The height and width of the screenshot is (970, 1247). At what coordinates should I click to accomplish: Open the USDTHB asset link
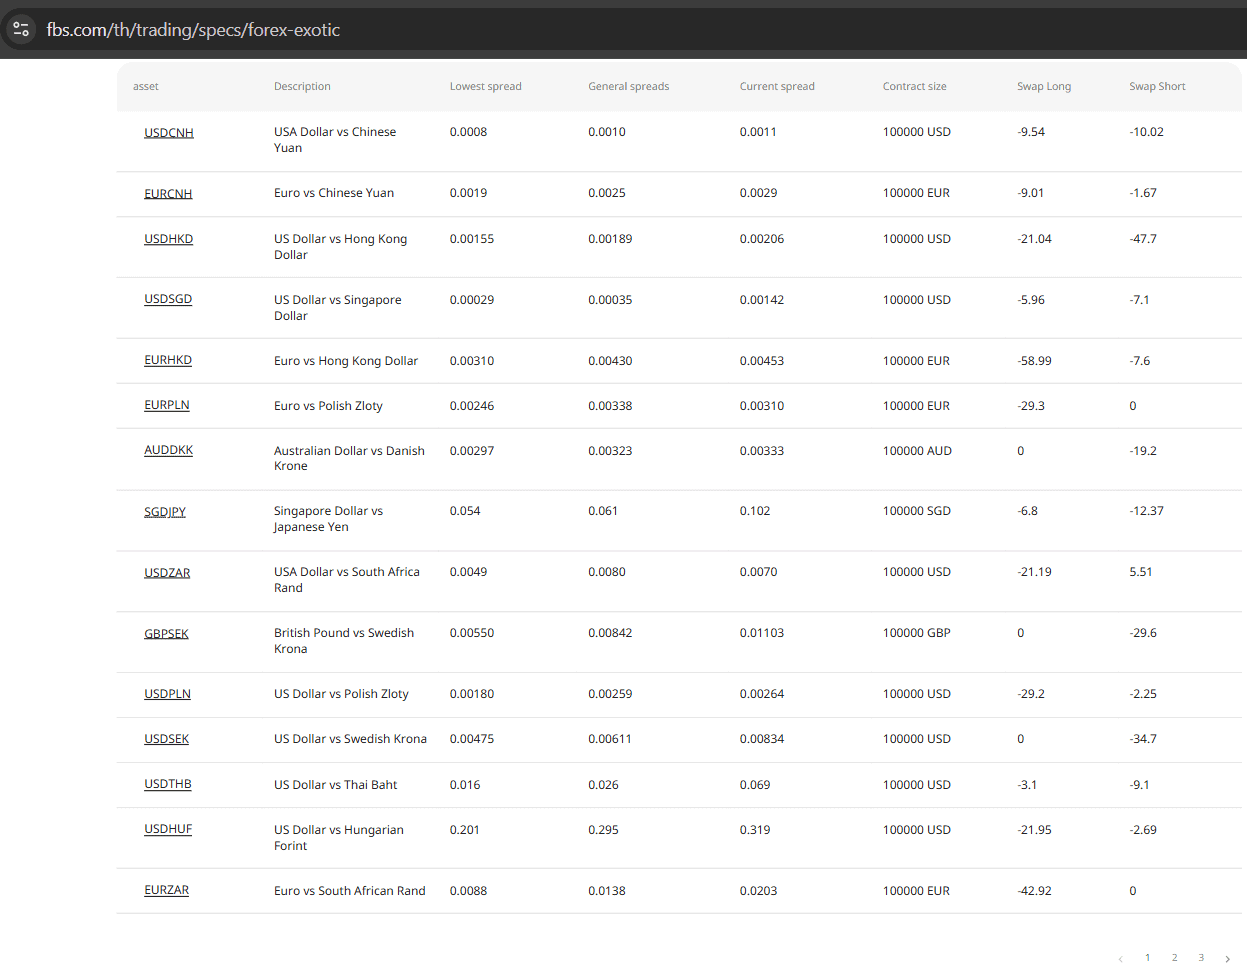click(168, 784)
